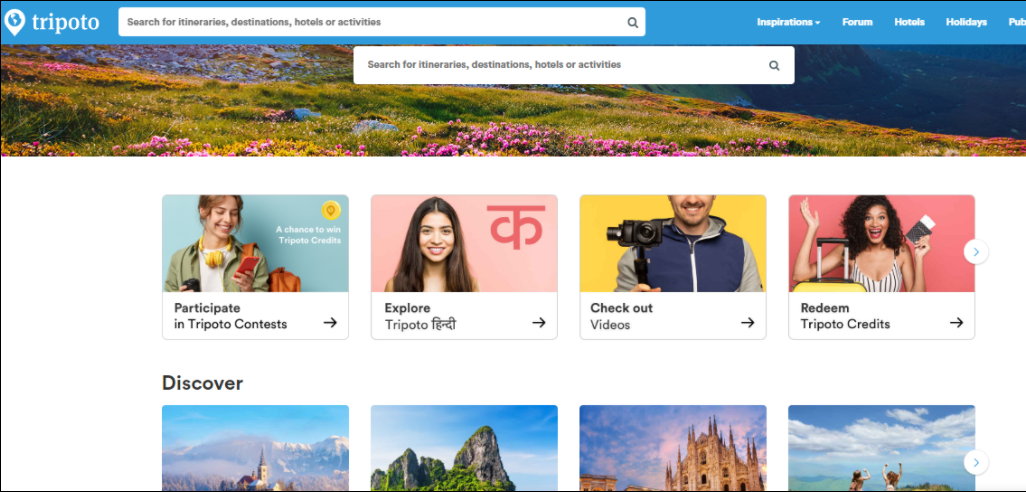Click the magnifier icon in top search bar
Screen dimensions: 1026x492
(x=632, y=22)
